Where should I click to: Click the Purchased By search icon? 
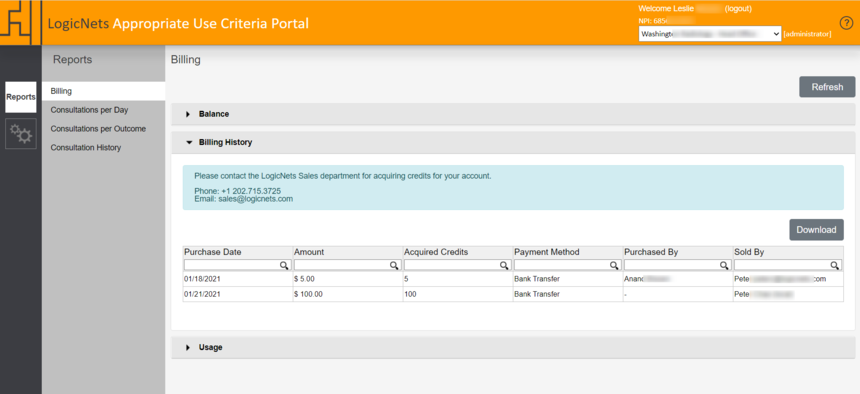725,265
